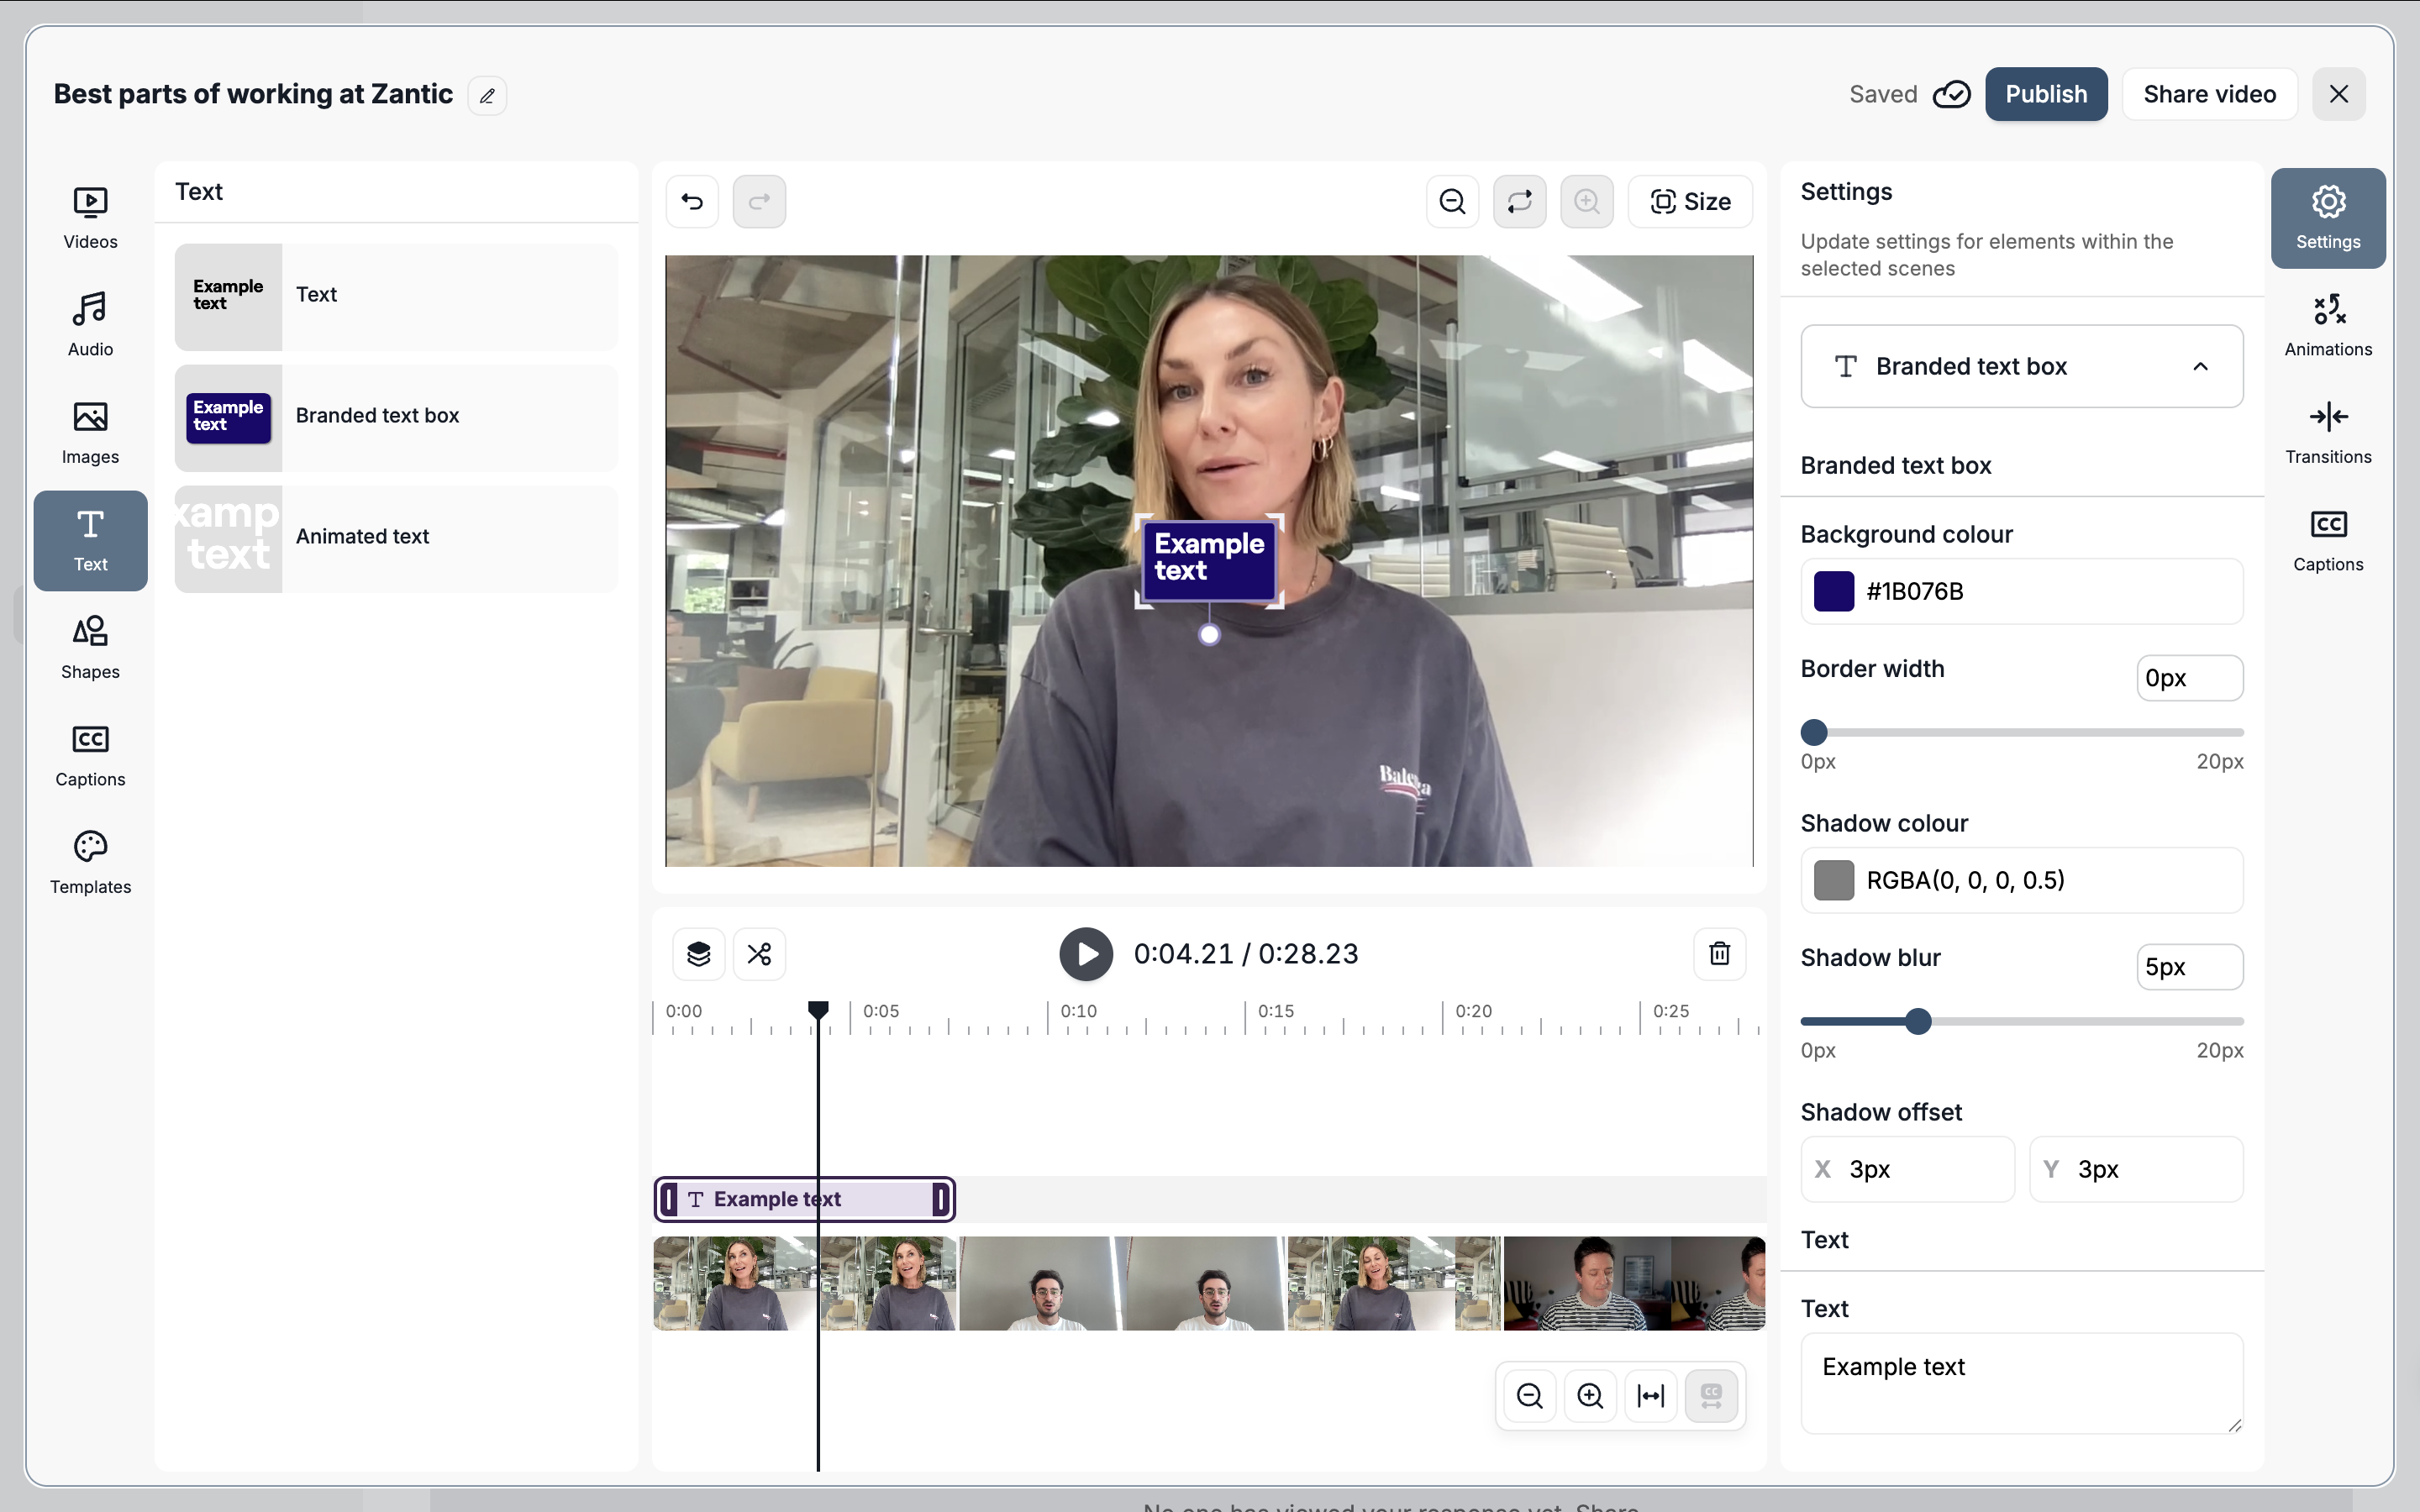Zoom in on the timeline
This screenshot has width=2420, height=1512.
click(1590, 1395)
